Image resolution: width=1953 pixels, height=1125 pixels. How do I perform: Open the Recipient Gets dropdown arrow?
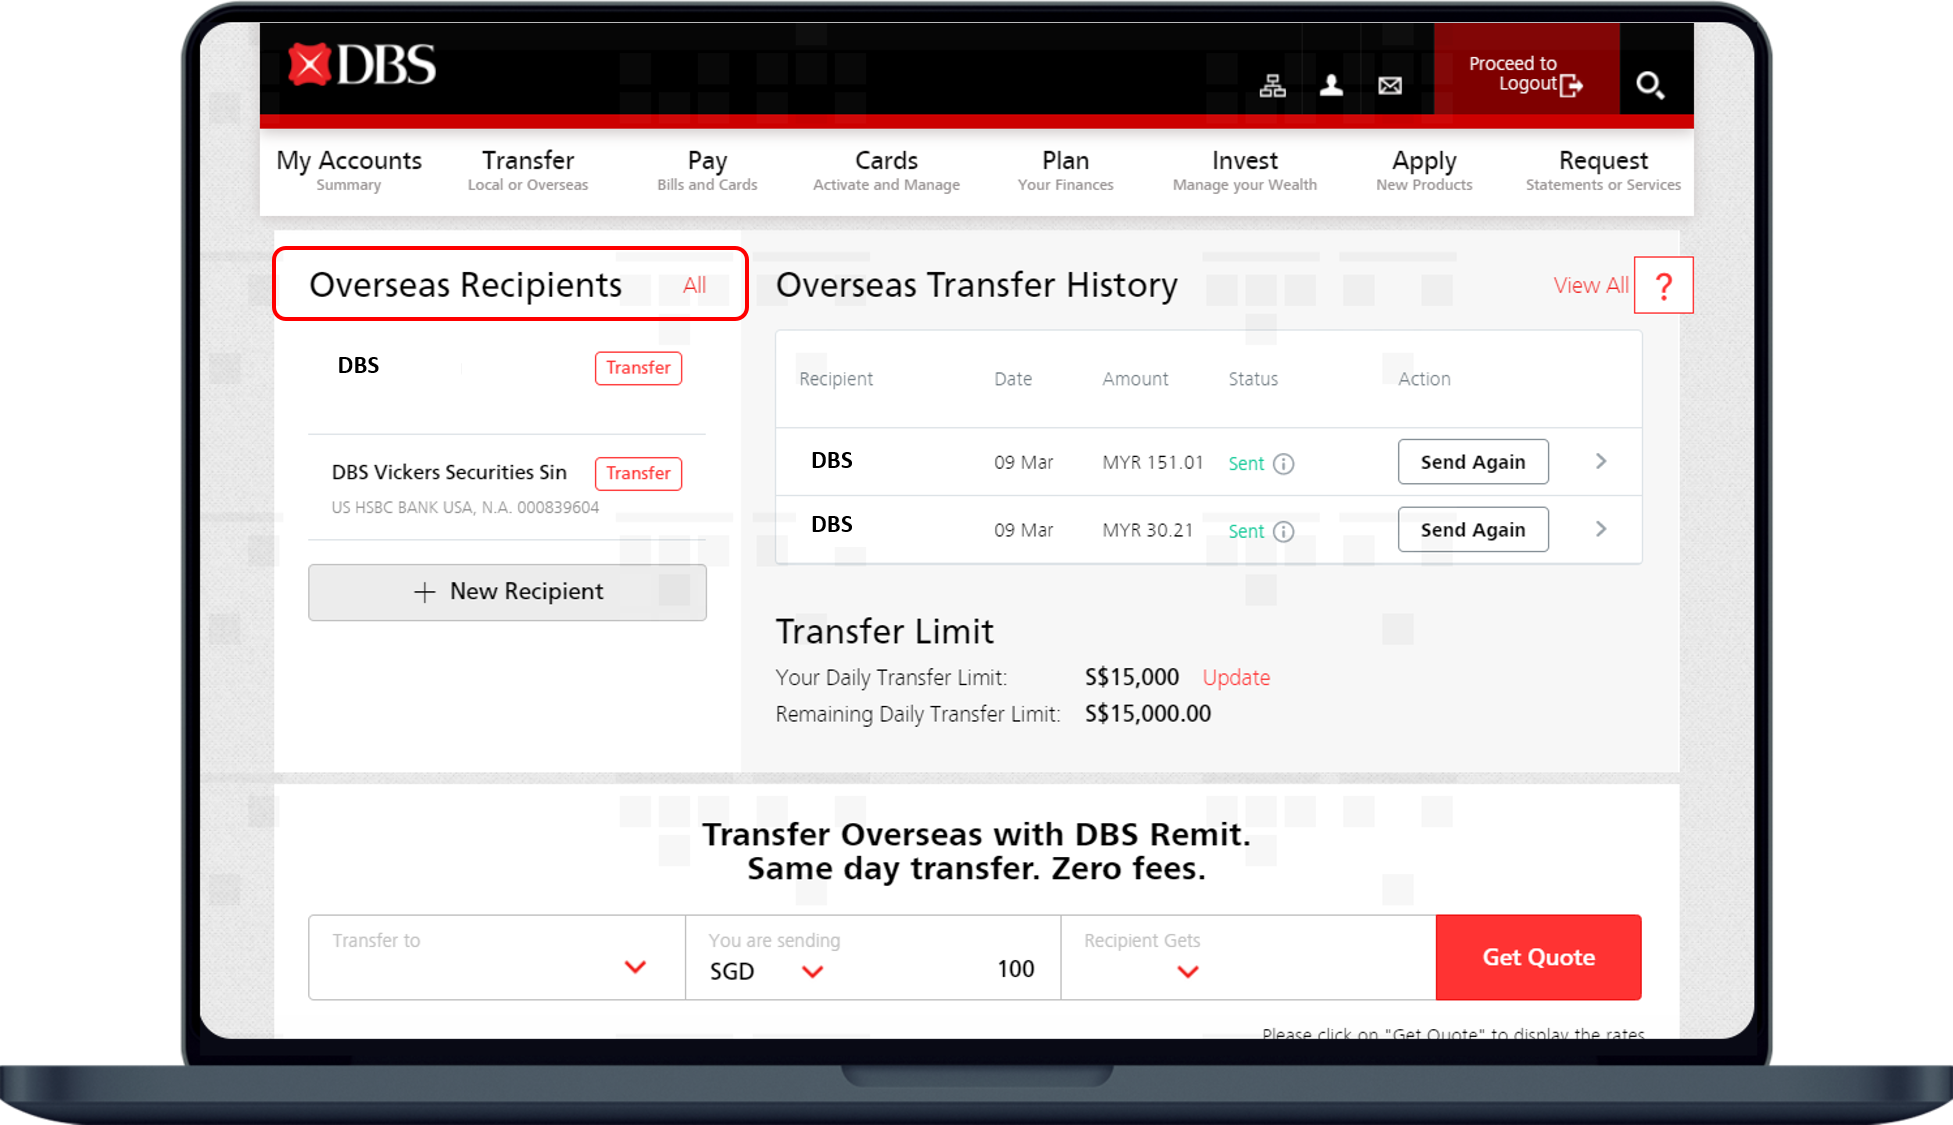pyautogui.click(x=1188, y=971)
